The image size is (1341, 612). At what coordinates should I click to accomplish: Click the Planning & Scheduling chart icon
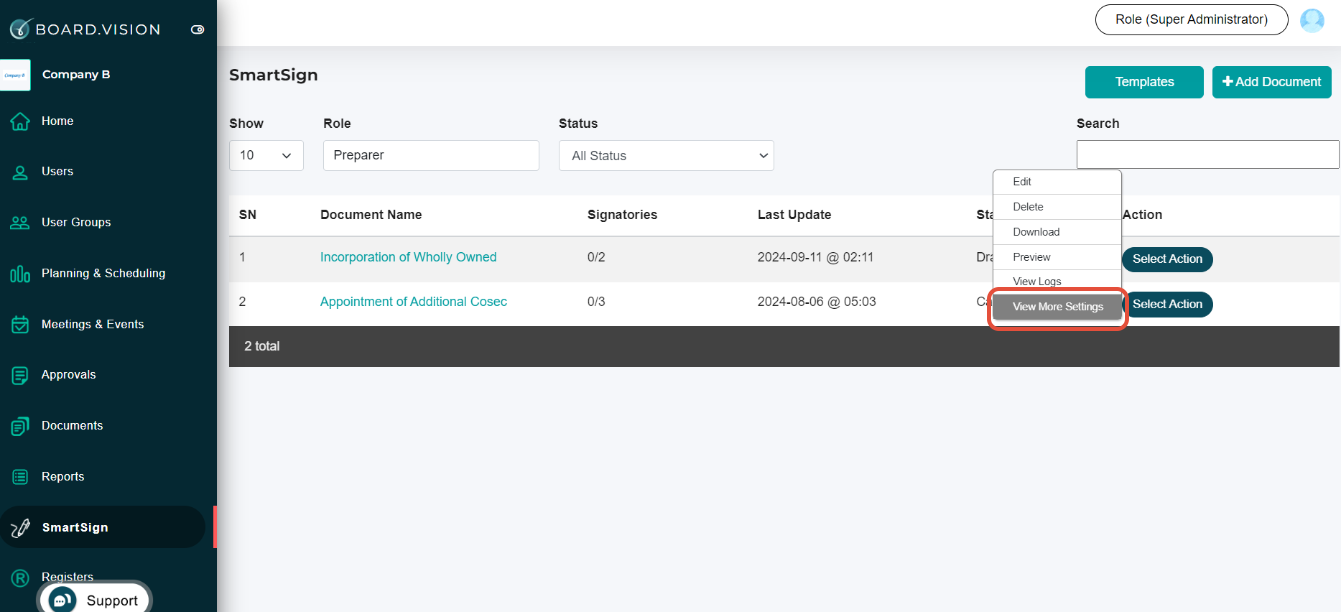19,274
